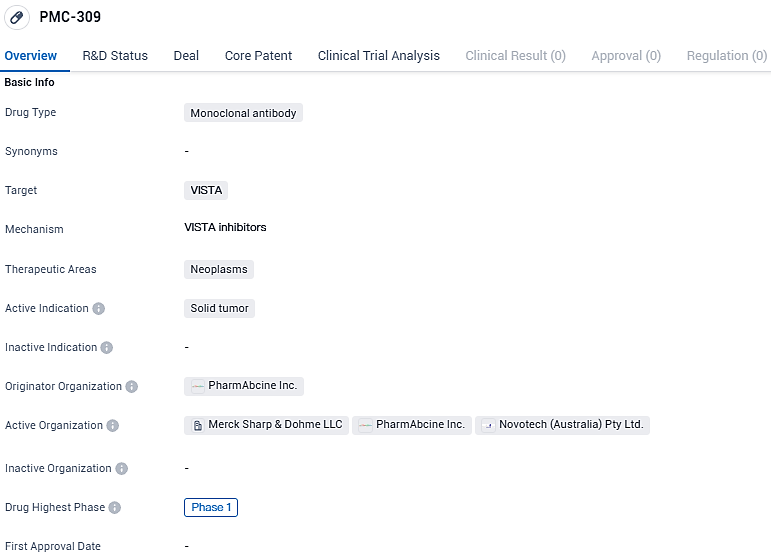
Task: Click info icon beside Drug Highest Phase
Action: click(x=115, y=508)
